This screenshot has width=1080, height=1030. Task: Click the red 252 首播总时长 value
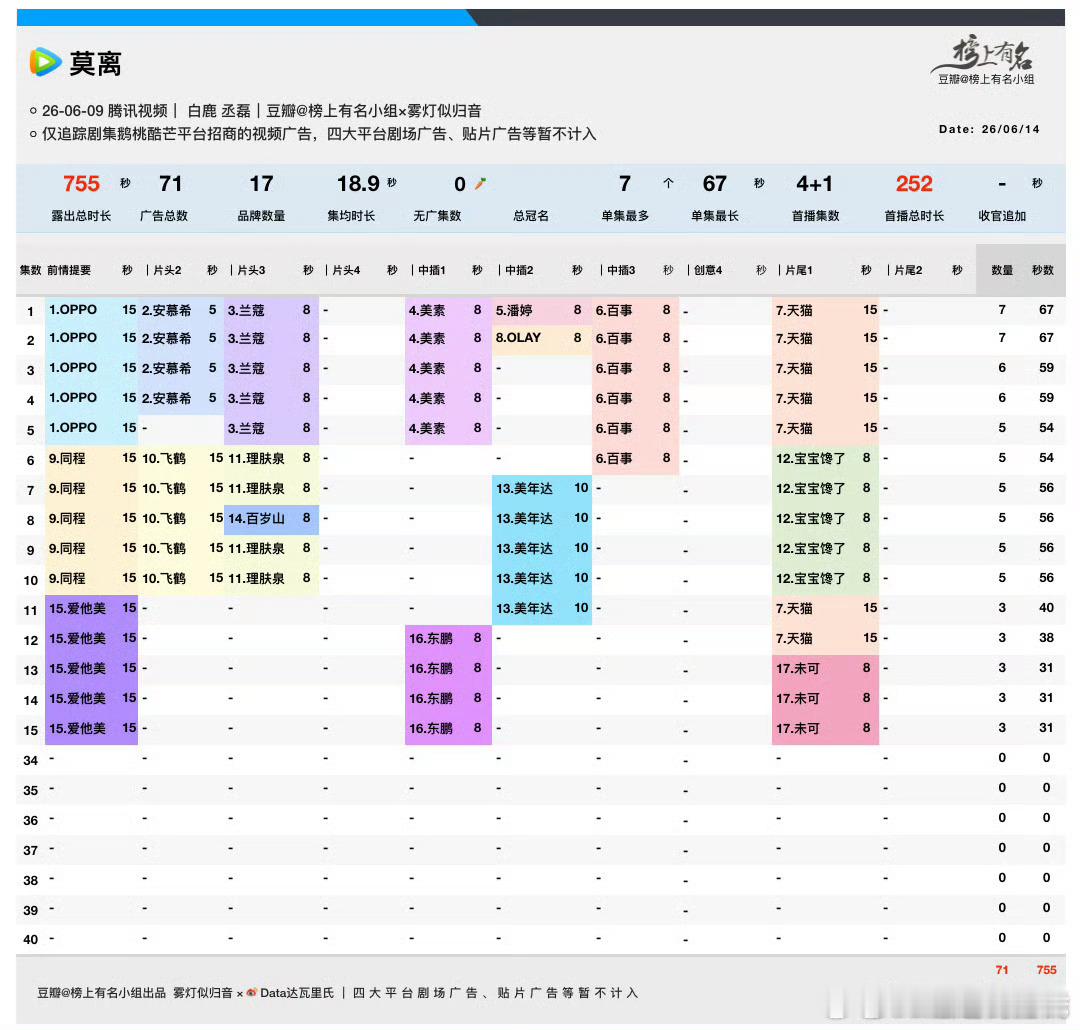pos(914,183)
